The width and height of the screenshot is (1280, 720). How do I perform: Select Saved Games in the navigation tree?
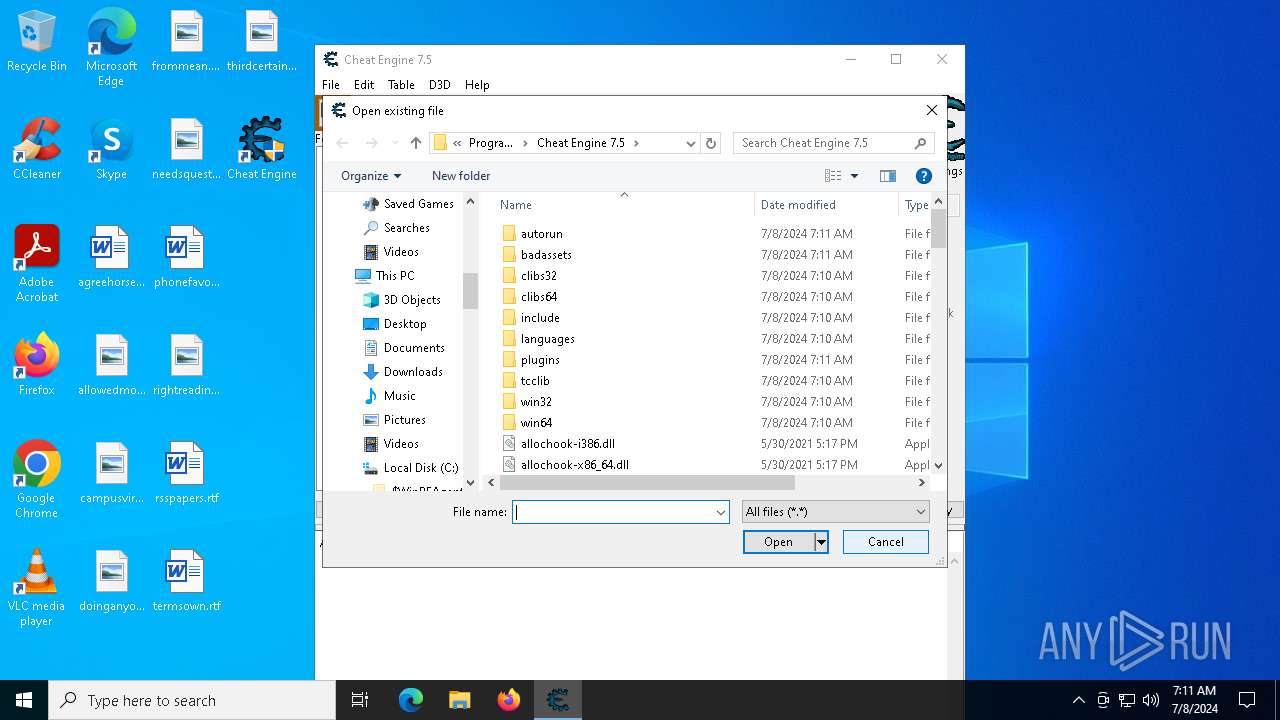[x=418, y=204]
